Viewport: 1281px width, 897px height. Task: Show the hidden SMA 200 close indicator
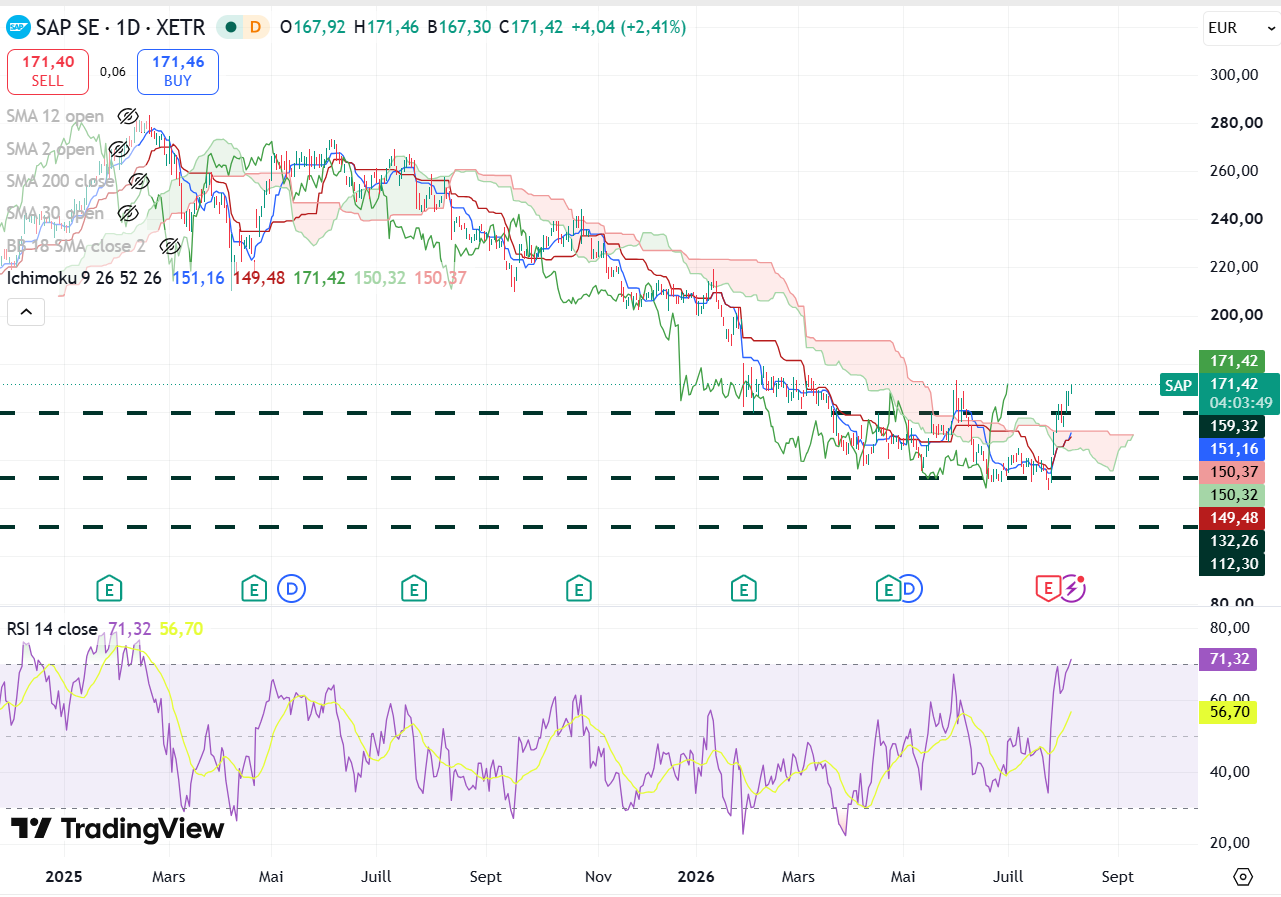(139, 181)
